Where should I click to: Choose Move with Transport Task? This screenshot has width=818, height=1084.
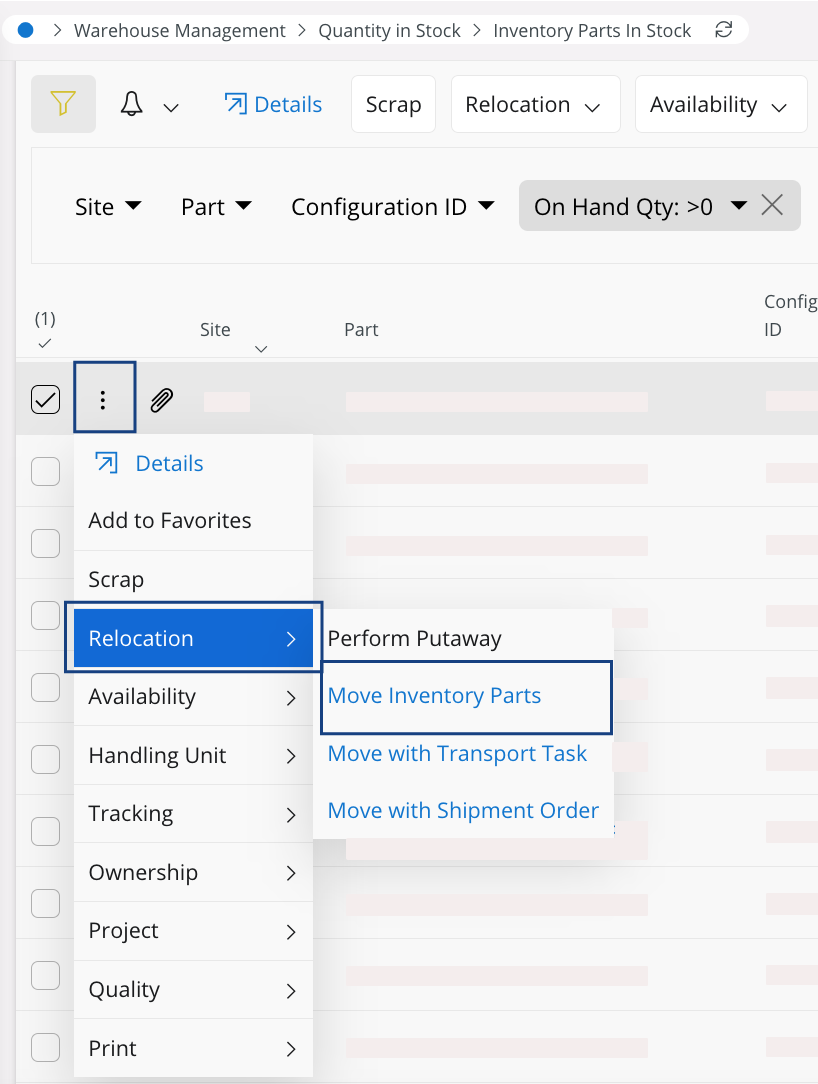click(x=457, y=754)
